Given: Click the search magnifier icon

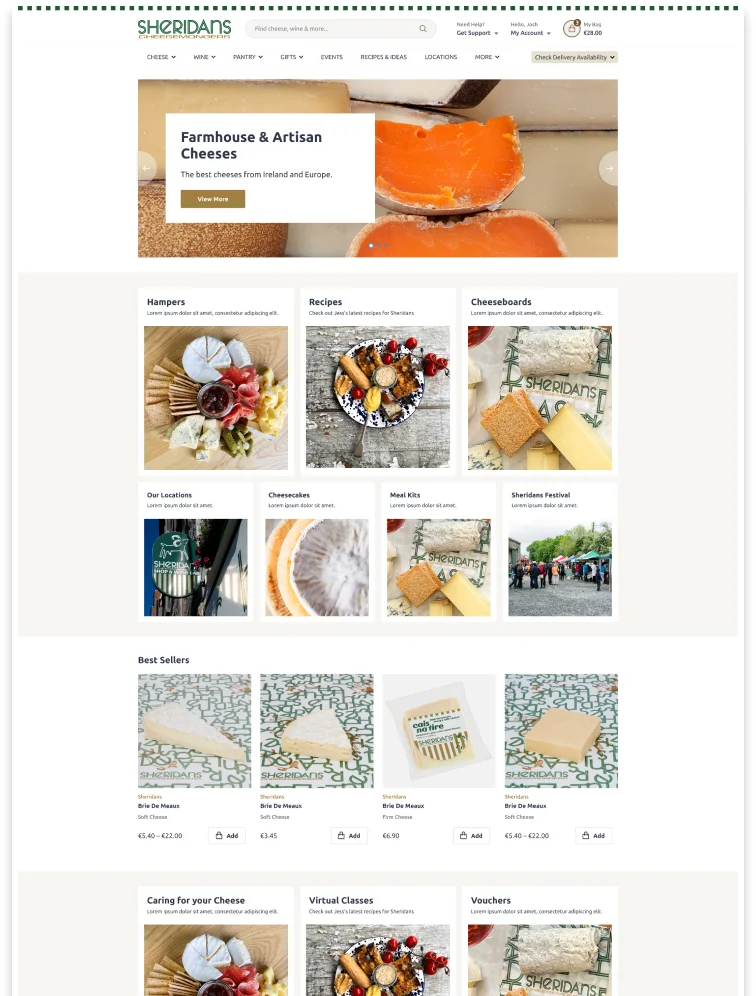Looking at the screenshot, I should click(x=422, y=29).
